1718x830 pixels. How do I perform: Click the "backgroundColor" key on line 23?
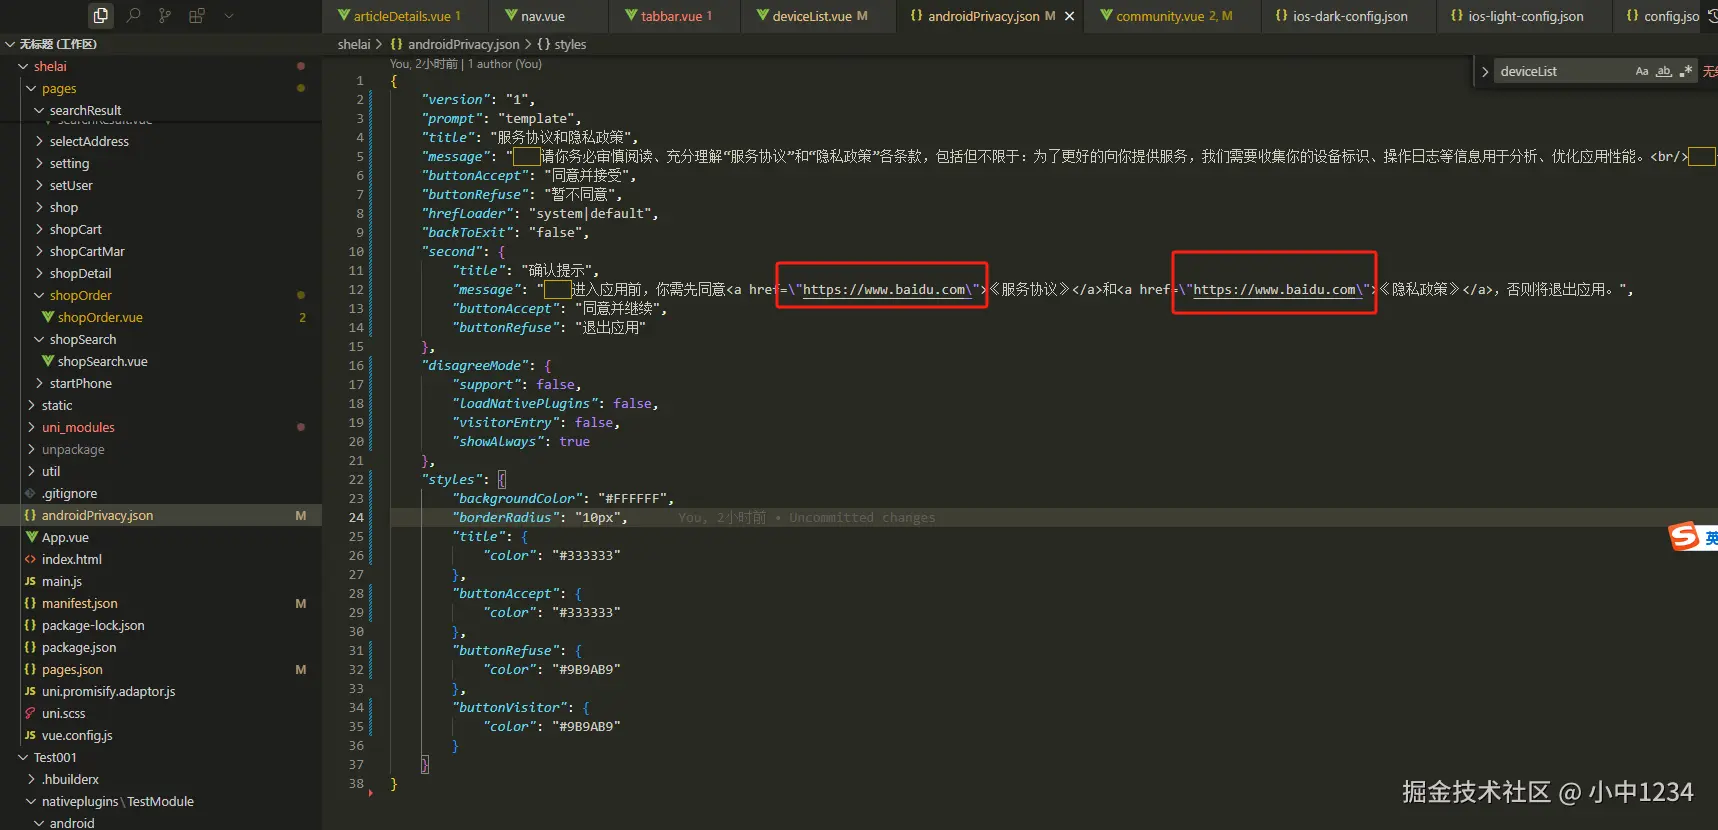coord(517,499)
